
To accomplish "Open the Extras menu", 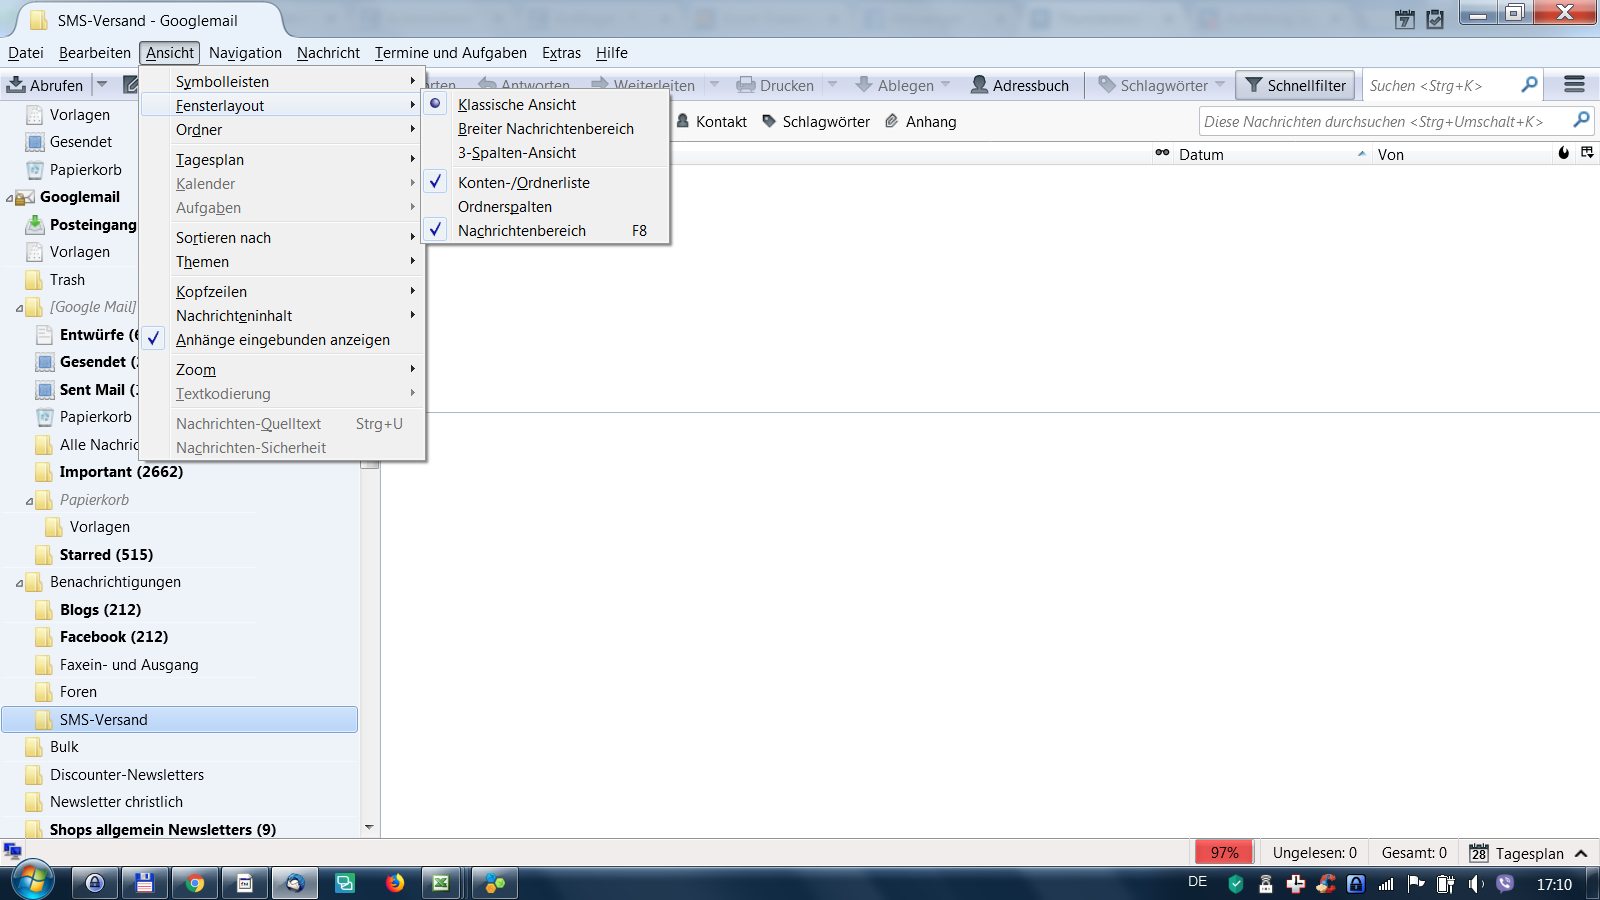I will [561, 53].
